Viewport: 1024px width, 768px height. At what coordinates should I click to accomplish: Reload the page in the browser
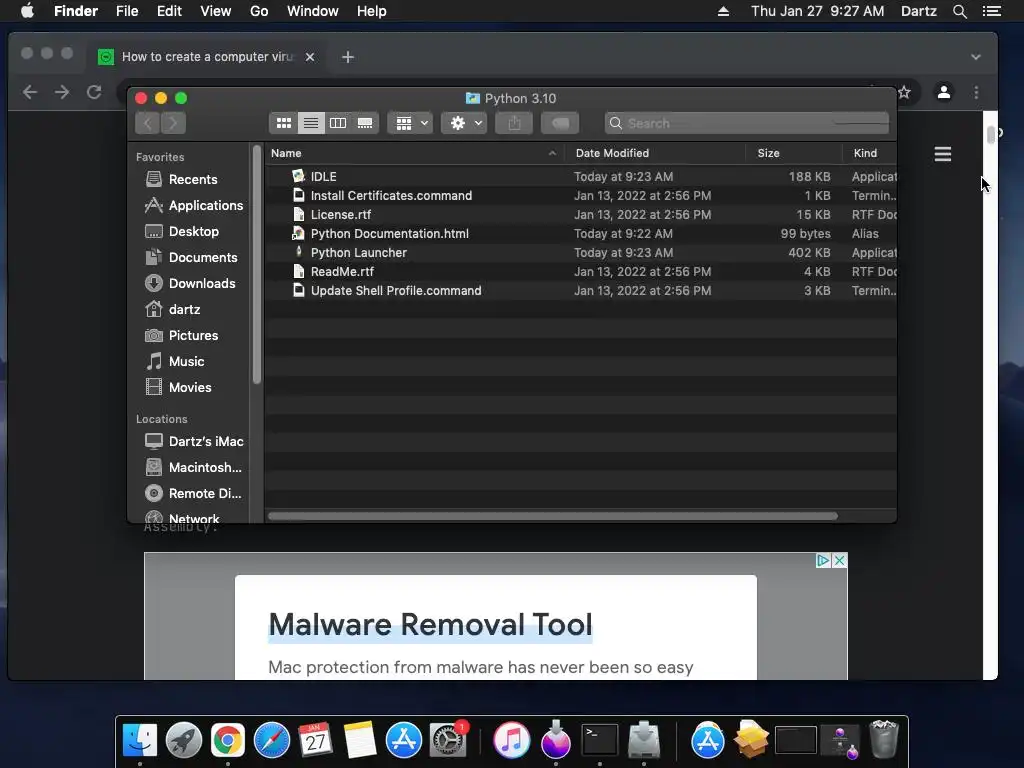94,92
